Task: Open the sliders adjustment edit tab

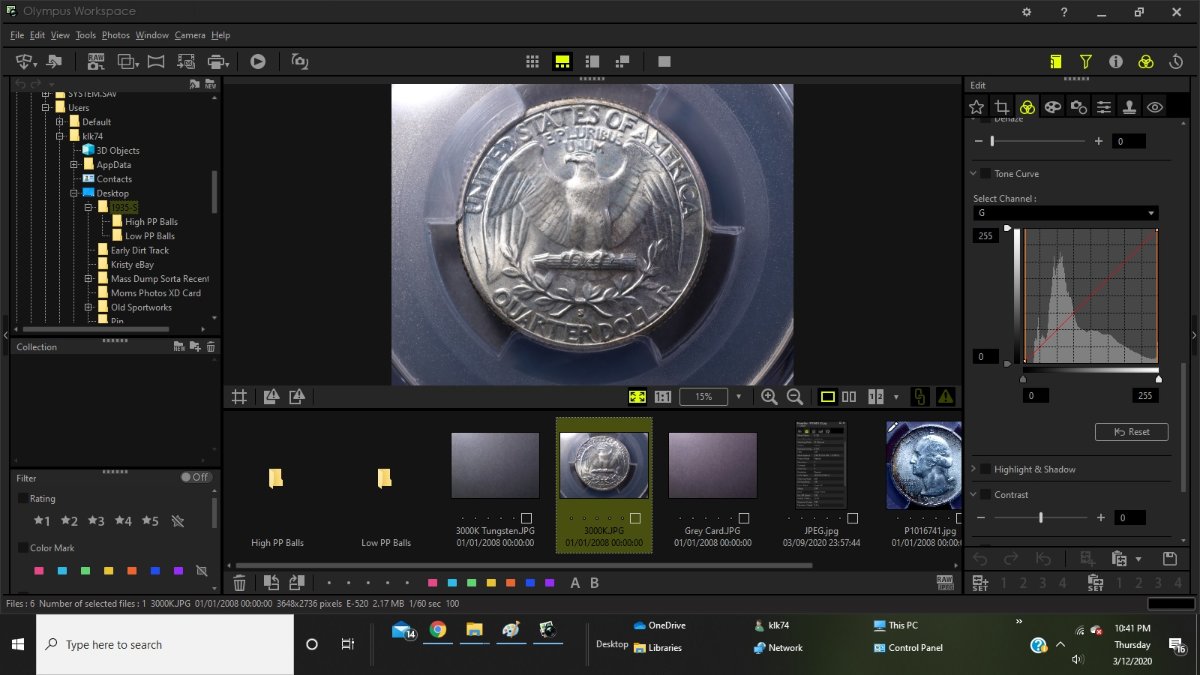Action: coord(1103,107)
